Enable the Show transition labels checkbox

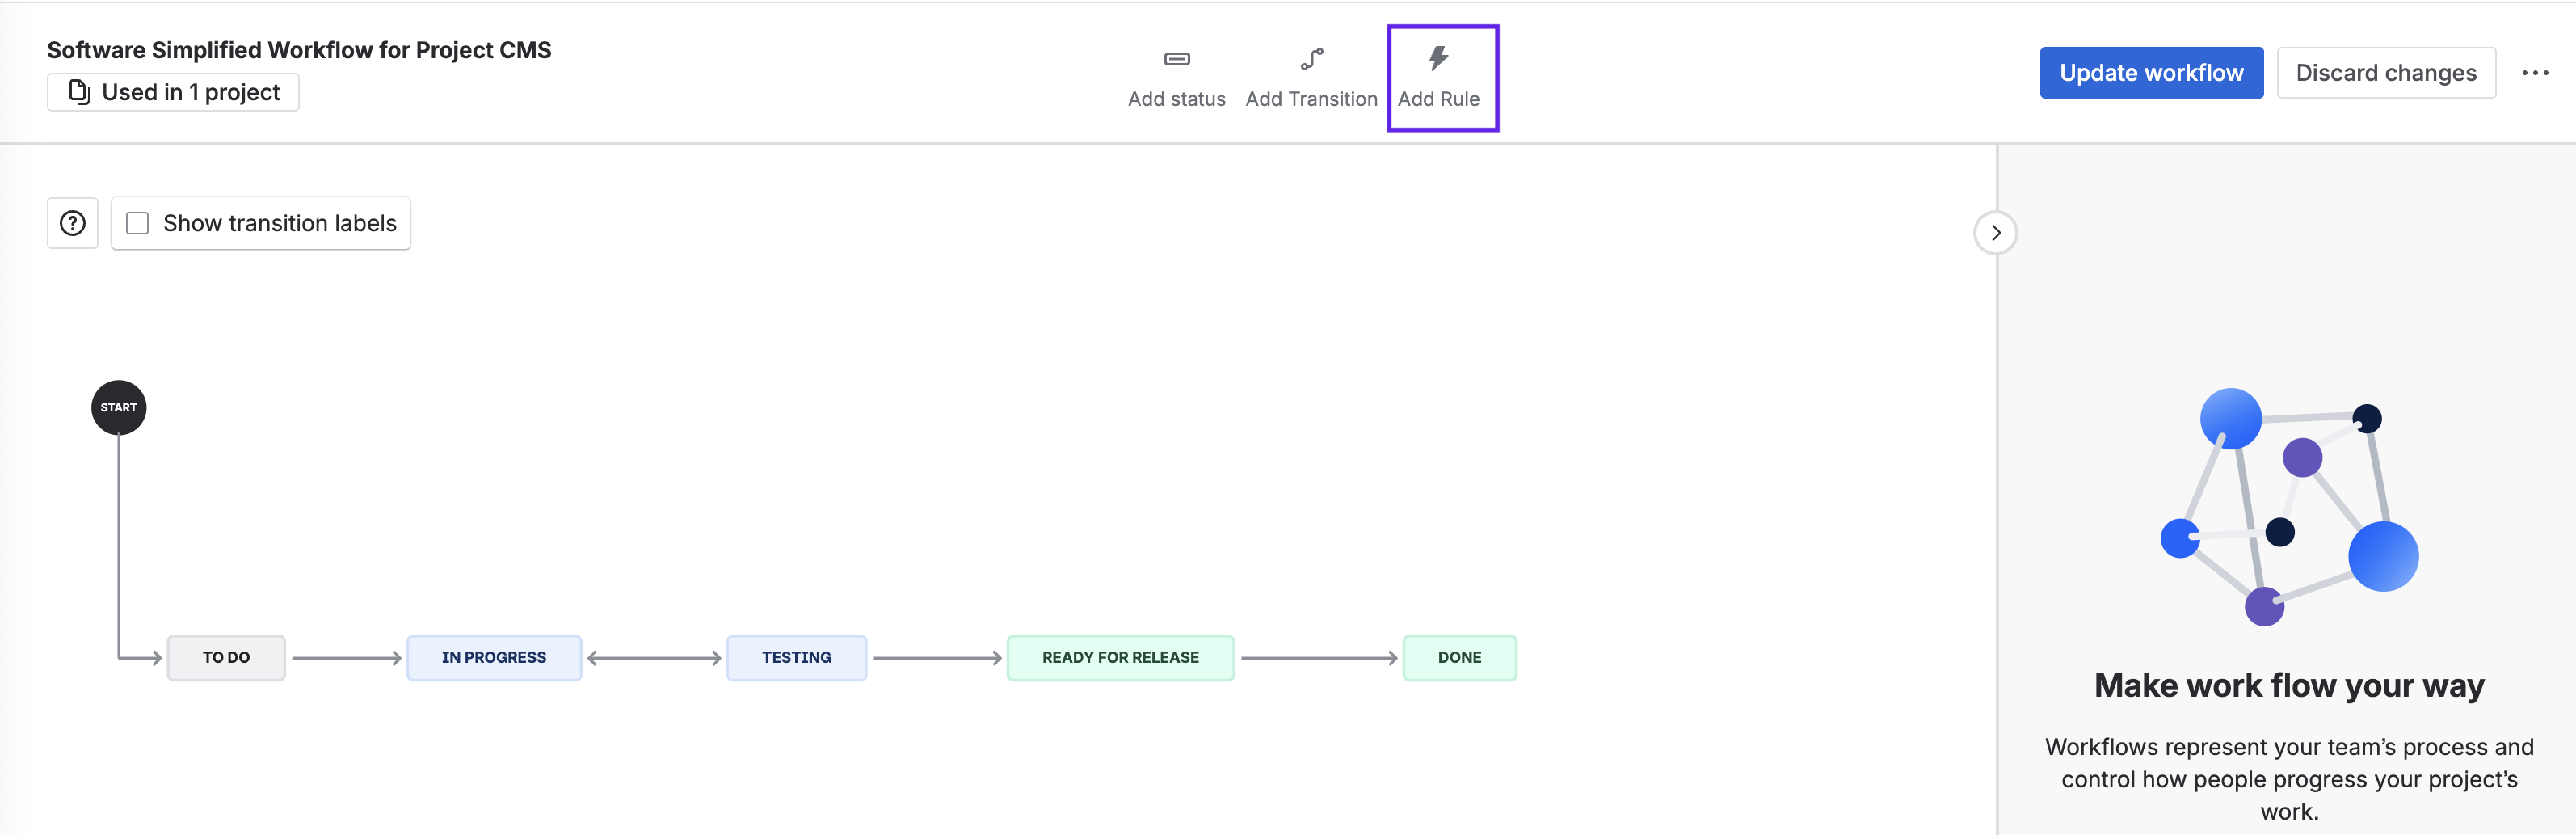click(x=138, y=223)
